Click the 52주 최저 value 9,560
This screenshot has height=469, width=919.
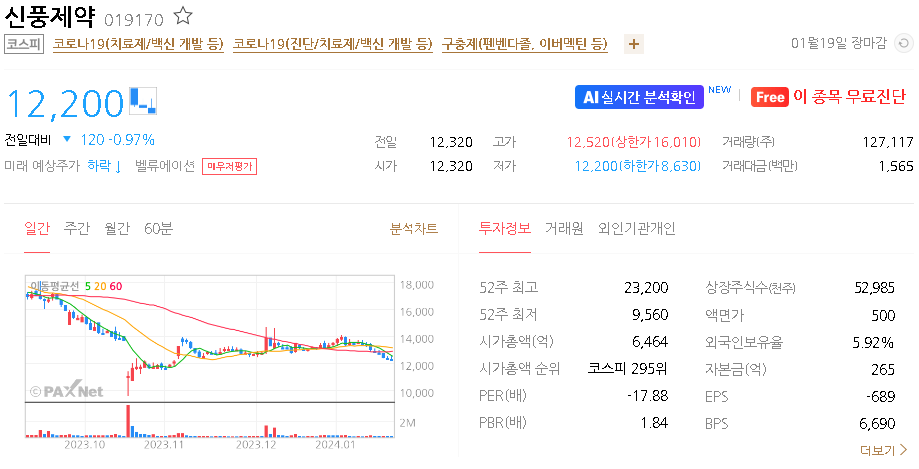pos(650,315)
